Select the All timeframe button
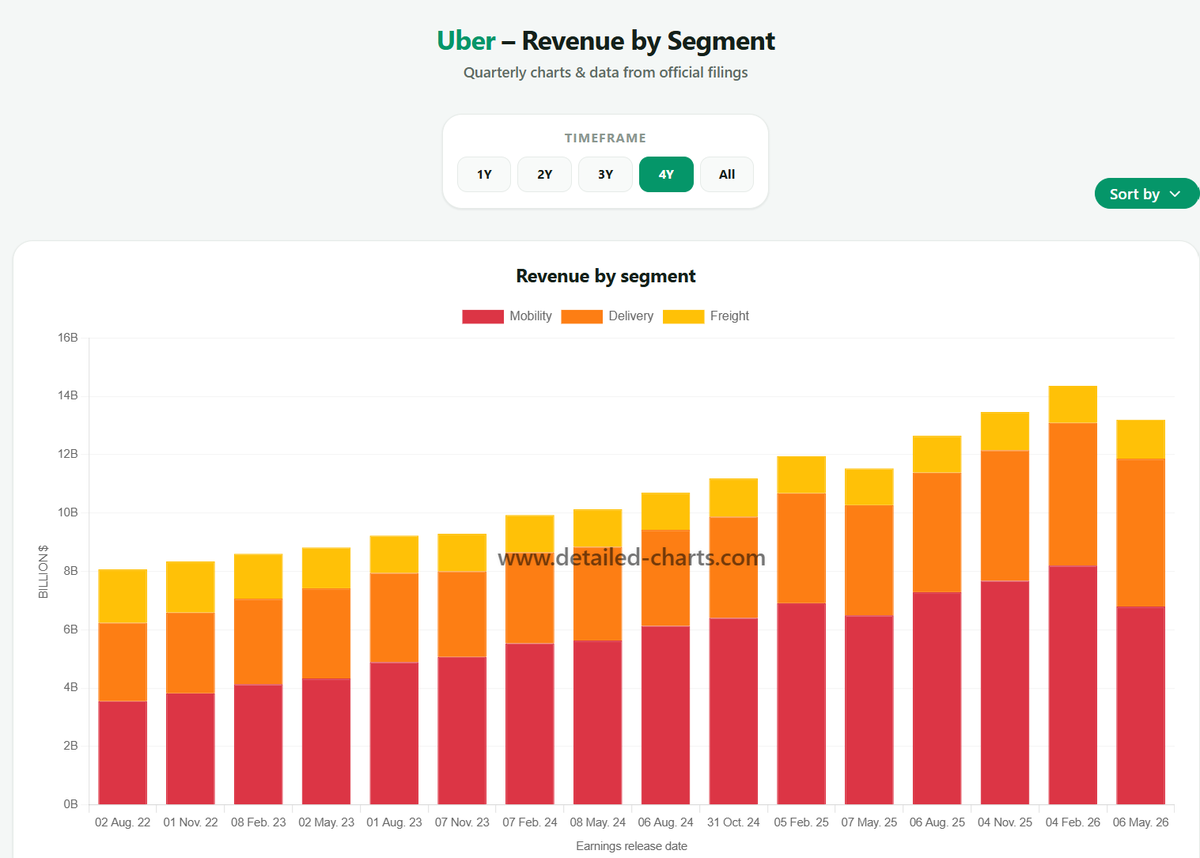 coord(727,174)
